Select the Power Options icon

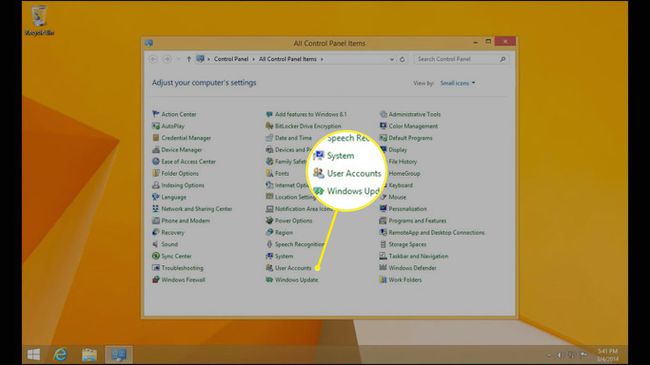pos(269,220)
